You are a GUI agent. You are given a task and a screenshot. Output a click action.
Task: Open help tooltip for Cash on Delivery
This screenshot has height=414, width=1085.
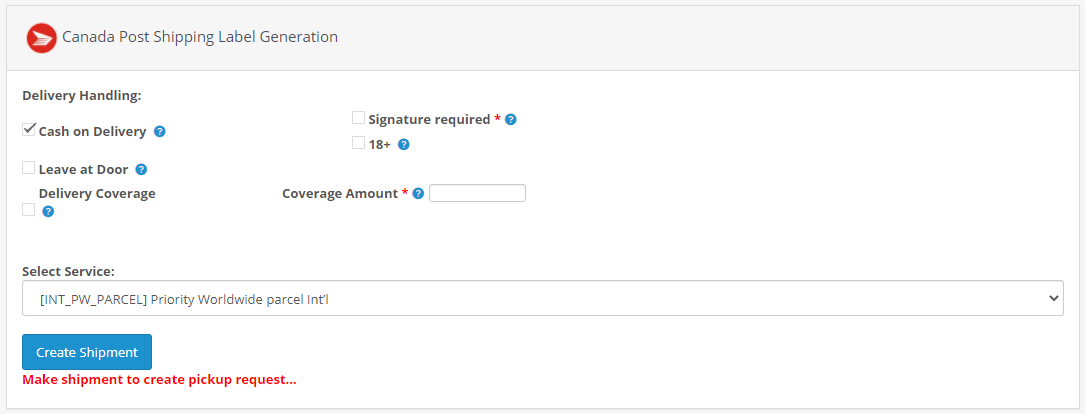coord(159,132)
